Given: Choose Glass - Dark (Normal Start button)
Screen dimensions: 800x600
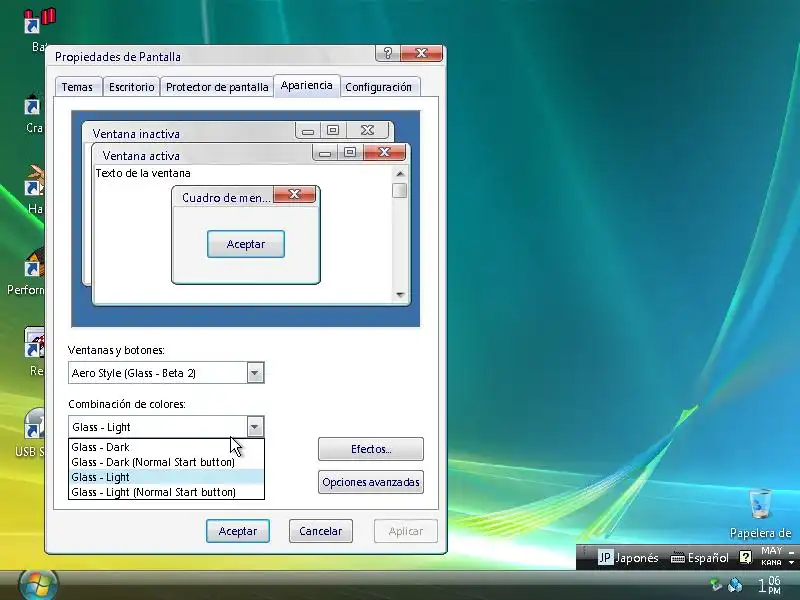Looking at the screenshot, I should point(166,462).
